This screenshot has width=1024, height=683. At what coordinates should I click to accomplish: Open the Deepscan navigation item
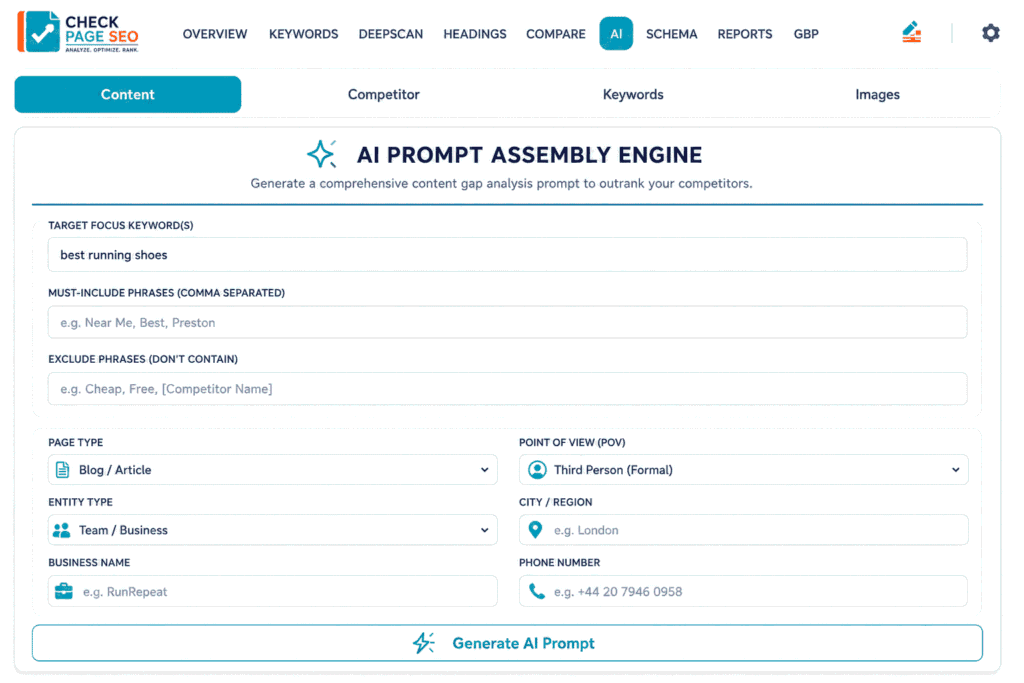pos(391,34)
